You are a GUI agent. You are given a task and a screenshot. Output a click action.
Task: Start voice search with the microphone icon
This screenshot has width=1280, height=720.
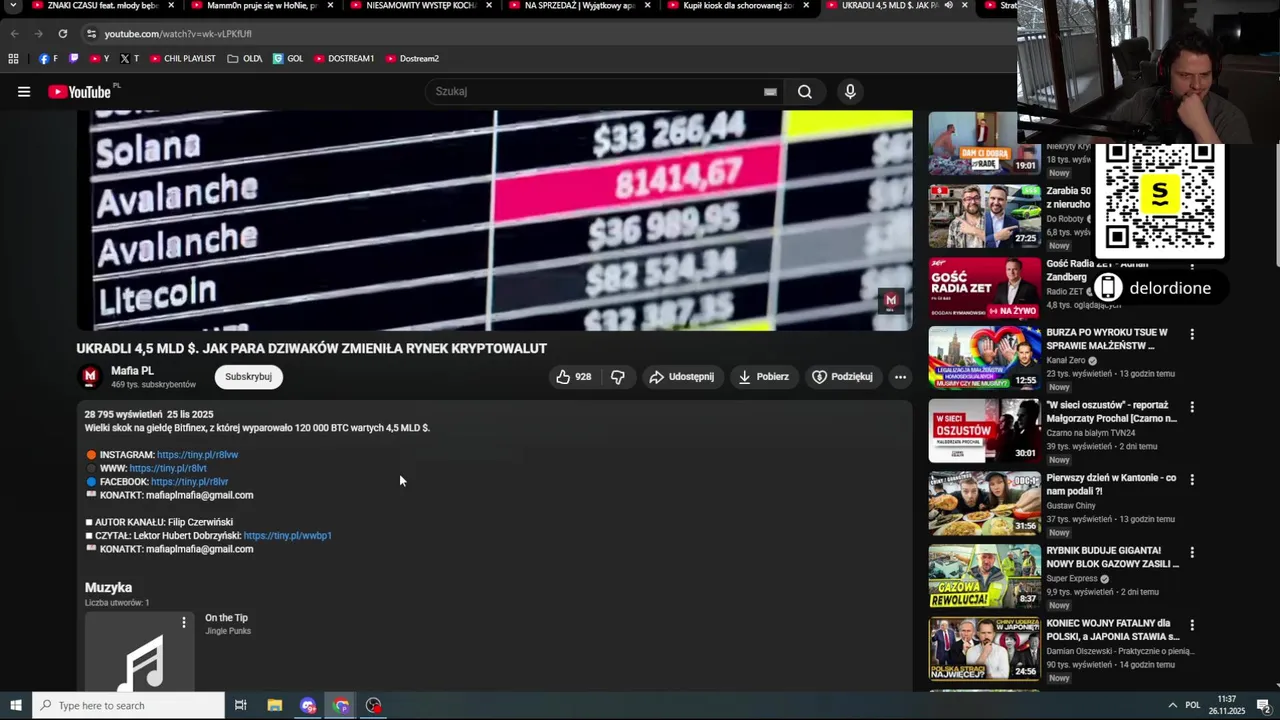pos(850,92)
